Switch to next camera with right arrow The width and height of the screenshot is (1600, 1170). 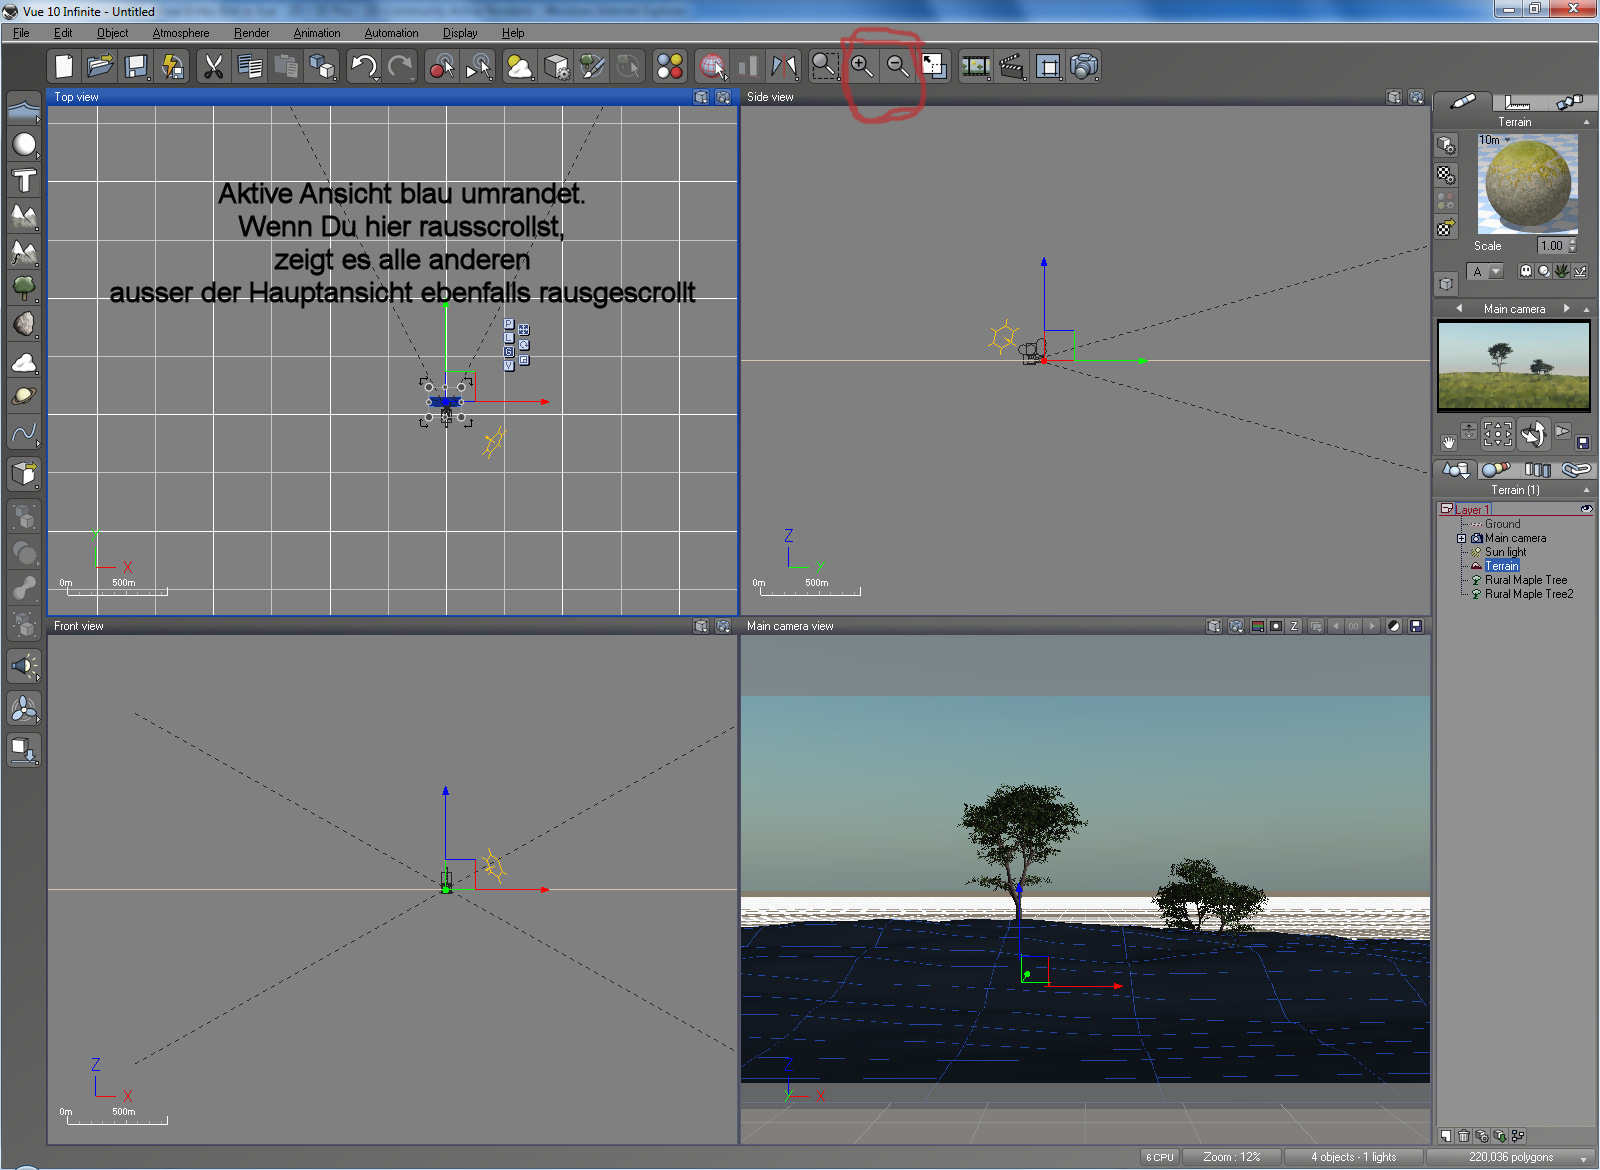click(1566, 309)
